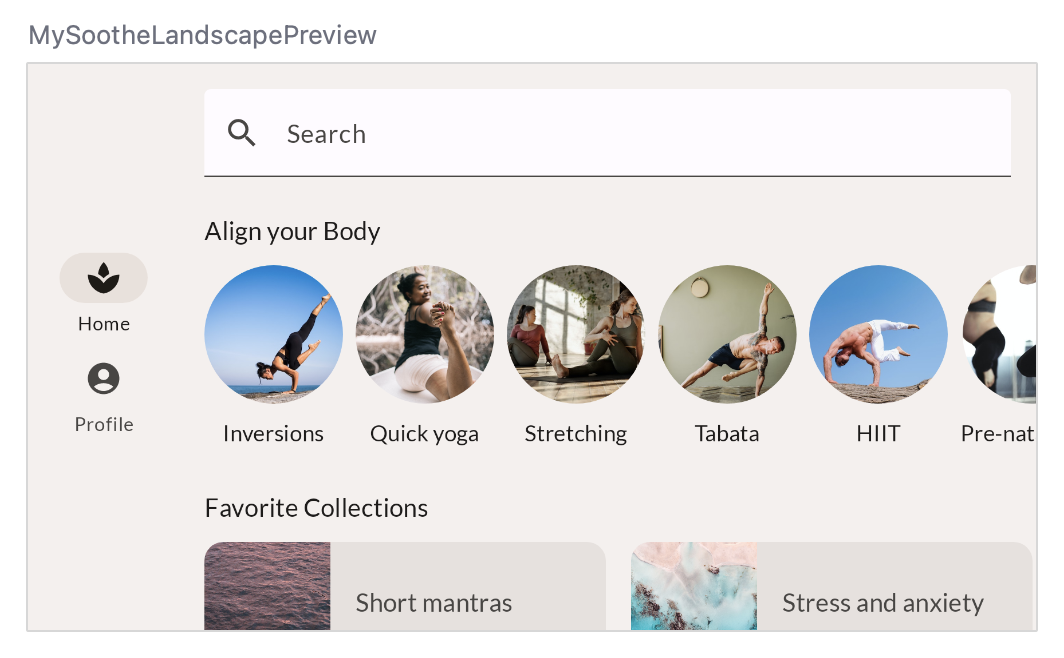Screen dimensions: 1064x658
Task: Open the Profile person icon
Action: [103, 379]
